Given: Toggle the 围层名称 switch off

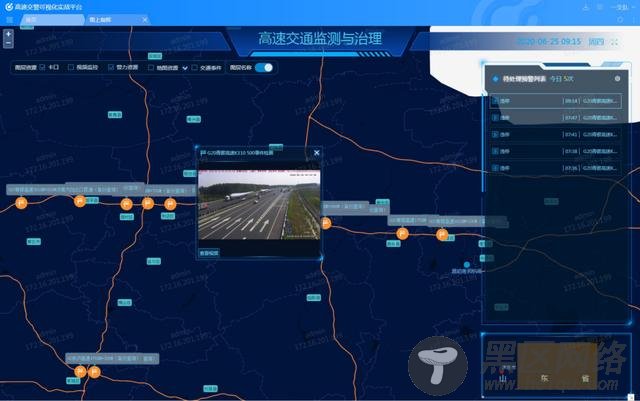Looking at the screenshot, I should [264, 68].
